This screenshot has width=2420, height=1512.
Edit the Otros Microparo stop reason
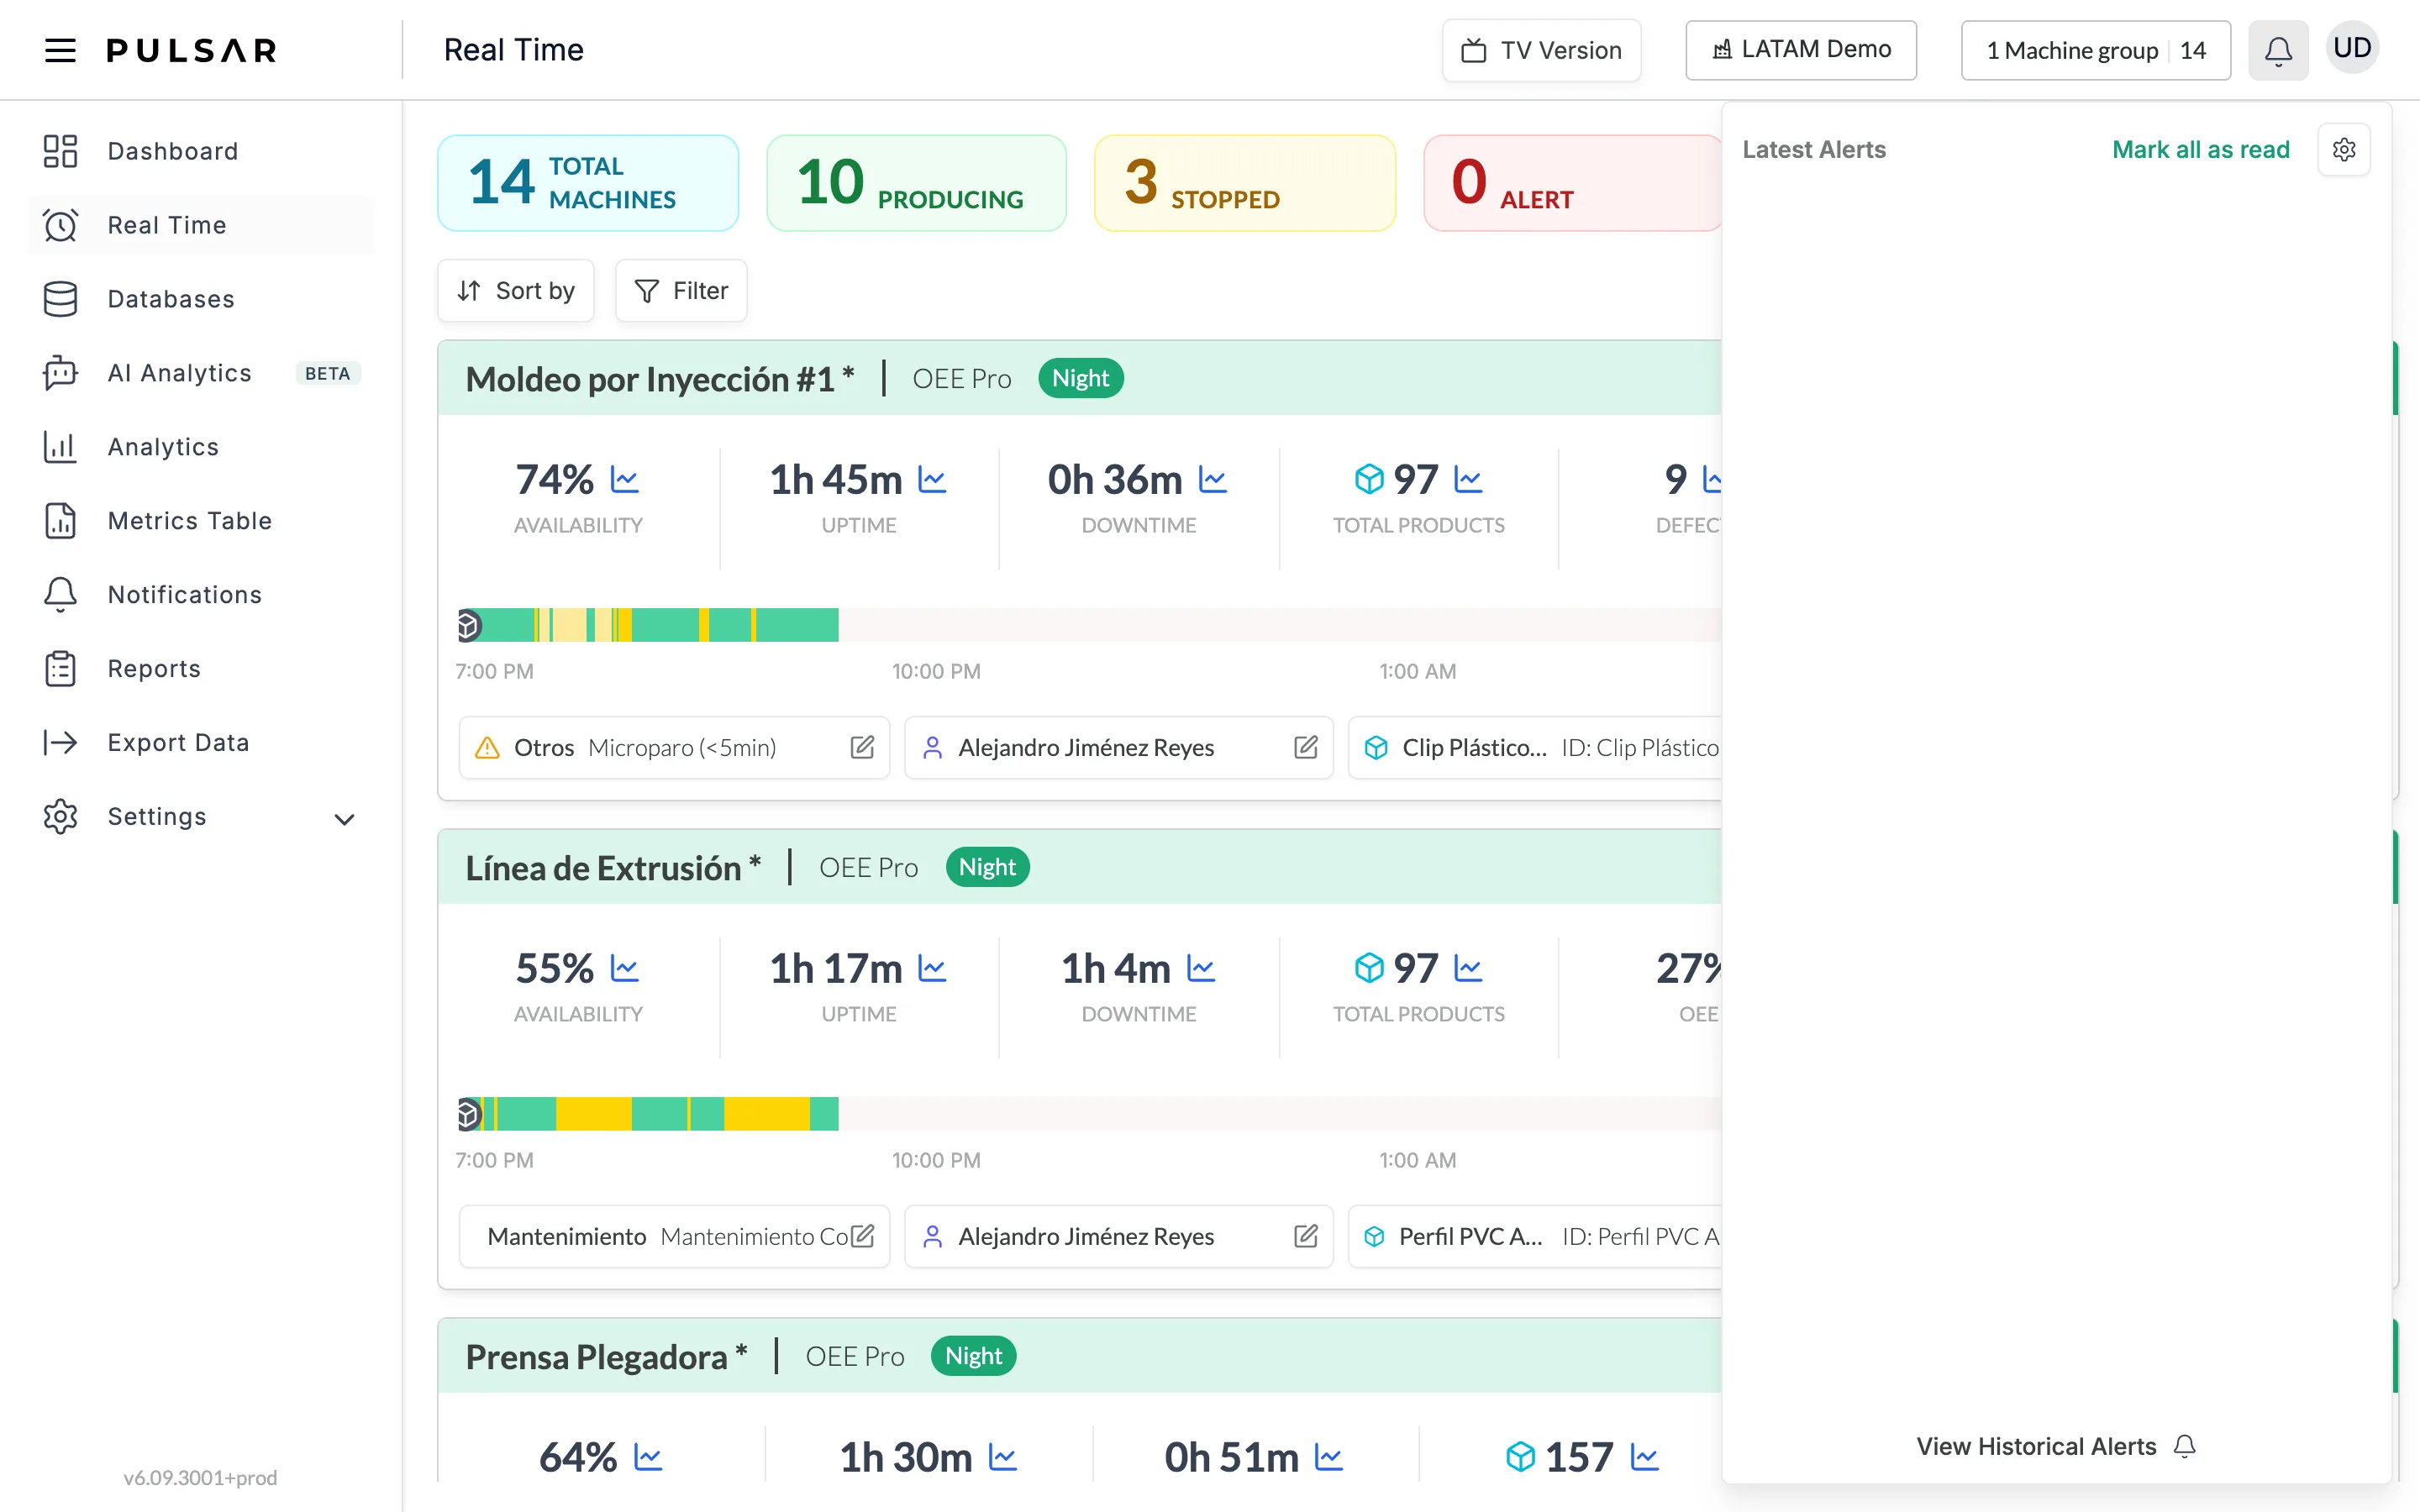(x=862, y=747)
